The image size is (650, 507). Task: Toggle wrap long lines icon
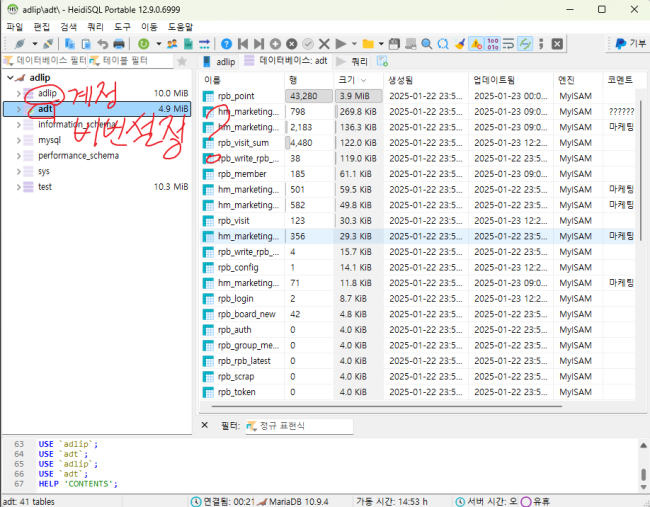(x=509, y=44)
